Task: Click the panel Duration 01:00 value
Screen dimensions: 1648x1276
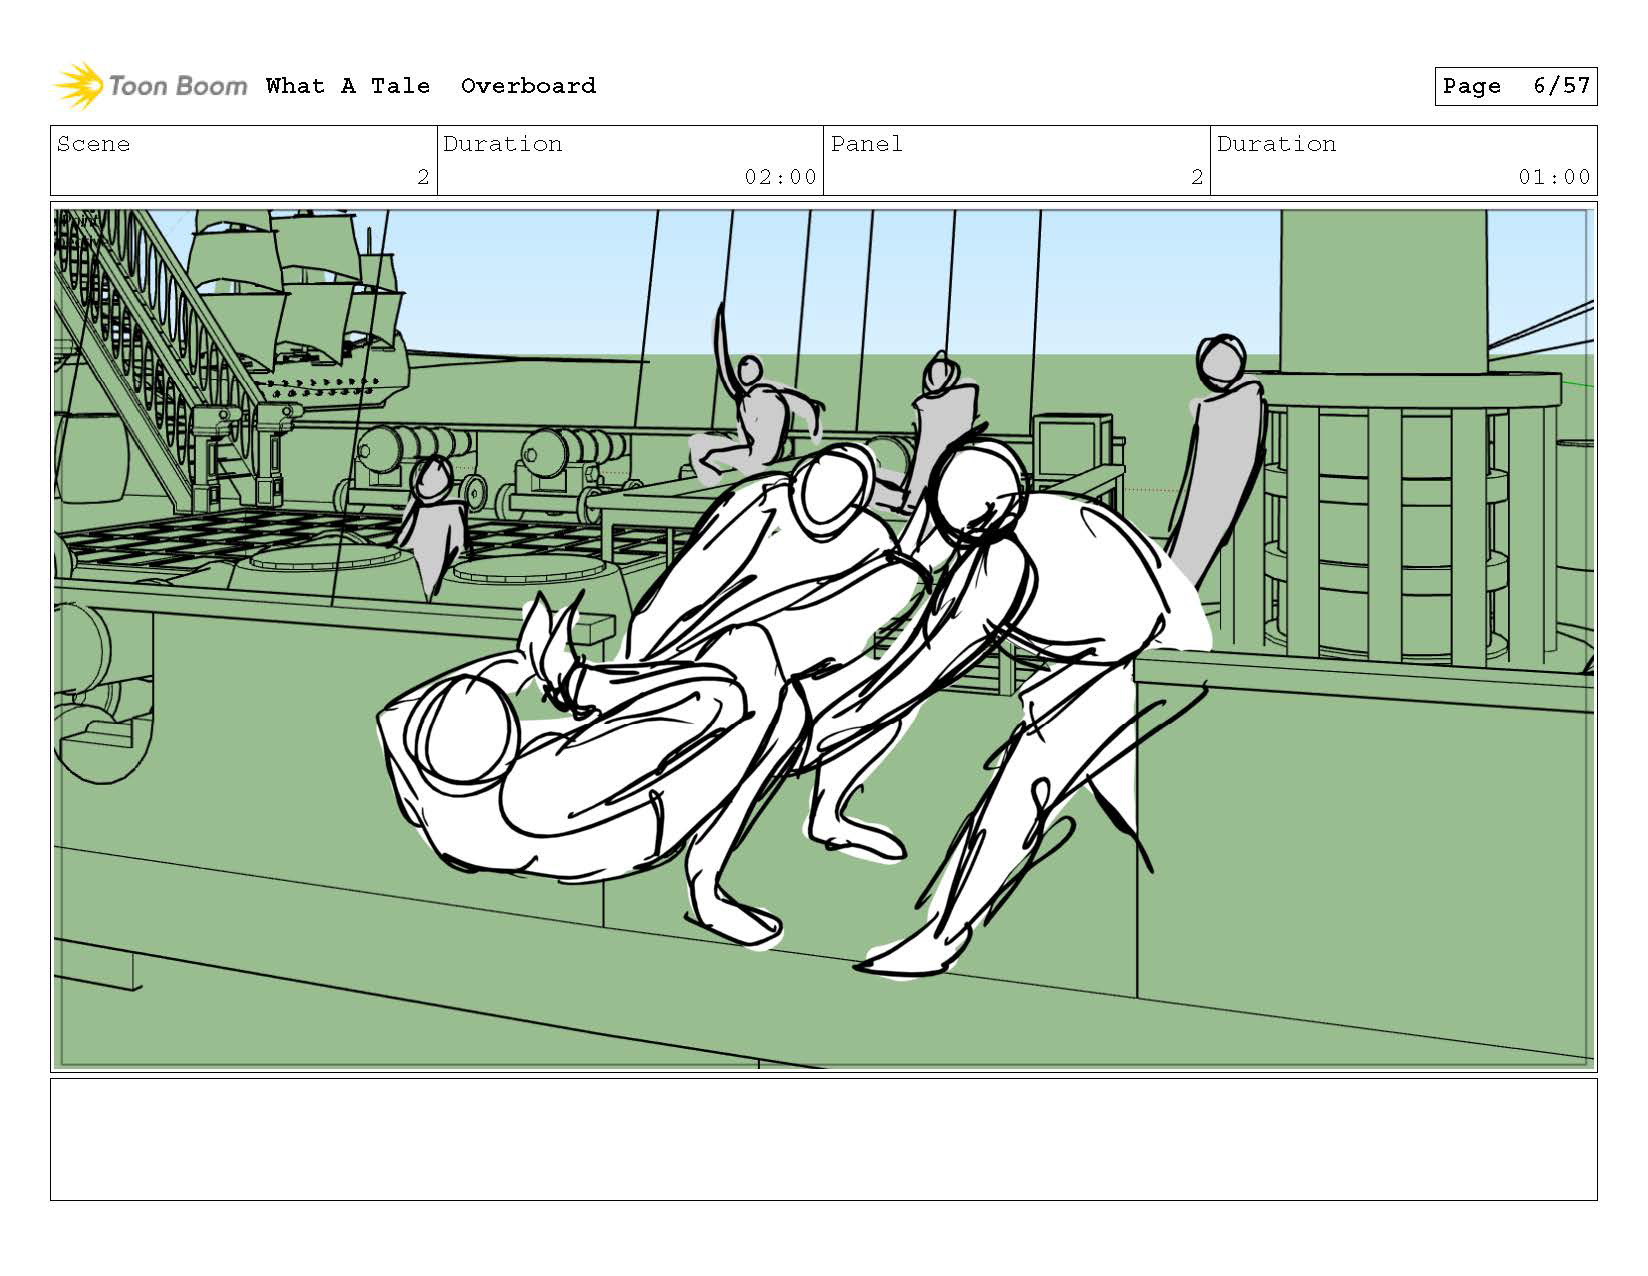Action: [1554, 177]
